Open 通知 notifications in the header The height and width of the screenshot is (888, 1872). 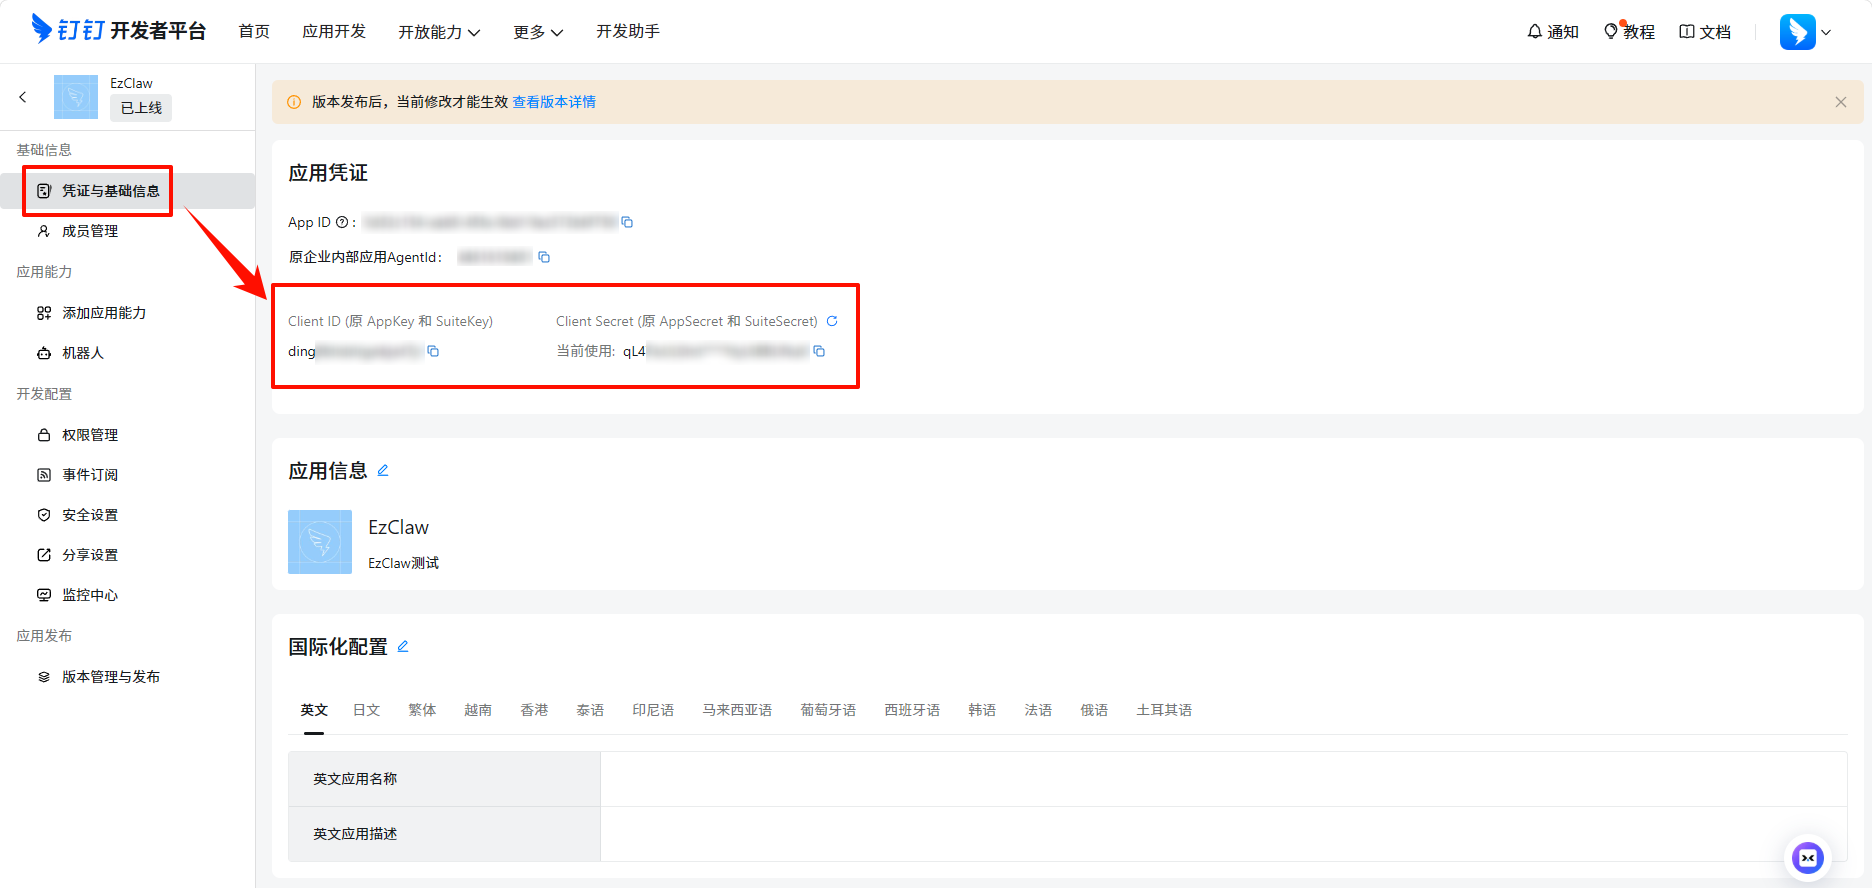[1553, 32]
